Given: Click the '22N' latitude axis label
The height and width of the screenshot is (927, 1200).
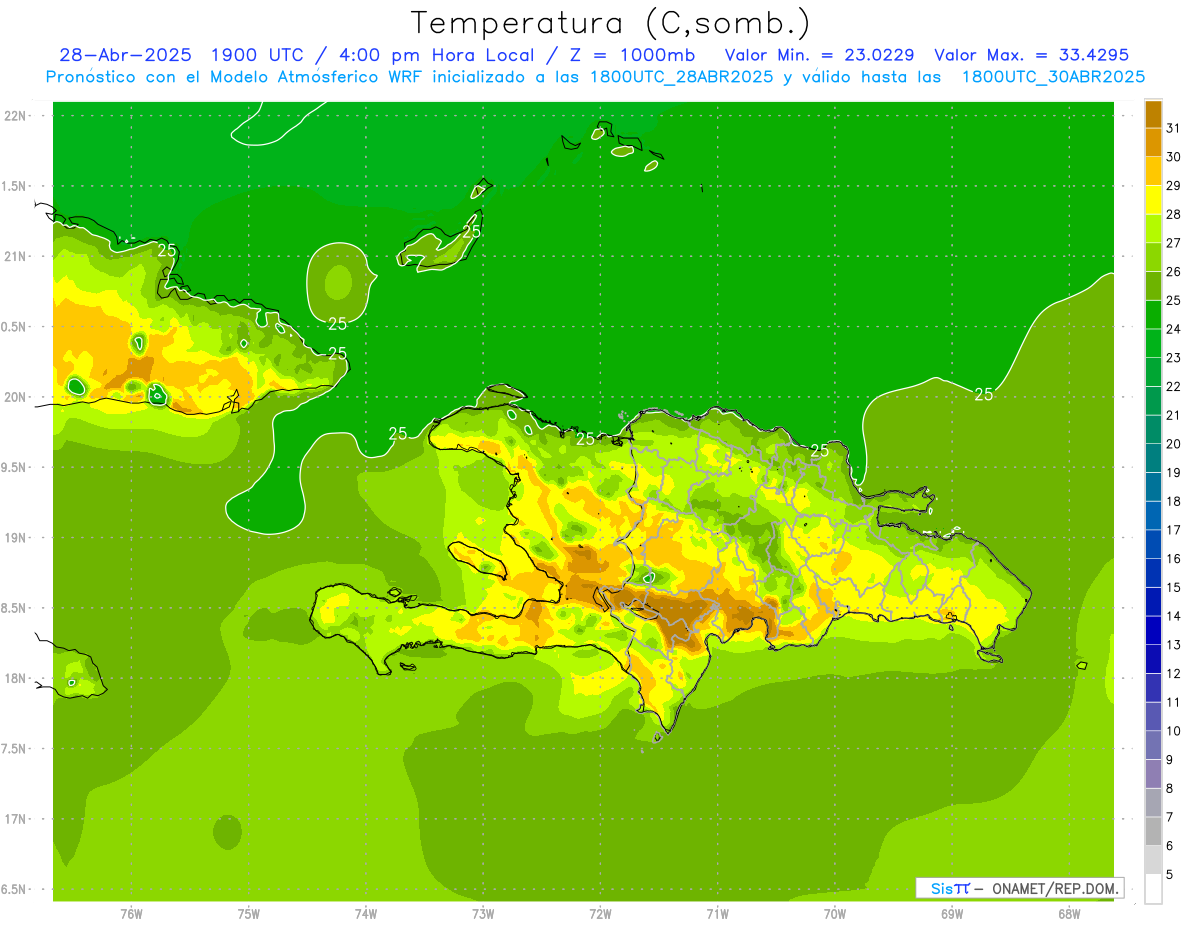Looking at the screenshot, I should tap(15, 116).
